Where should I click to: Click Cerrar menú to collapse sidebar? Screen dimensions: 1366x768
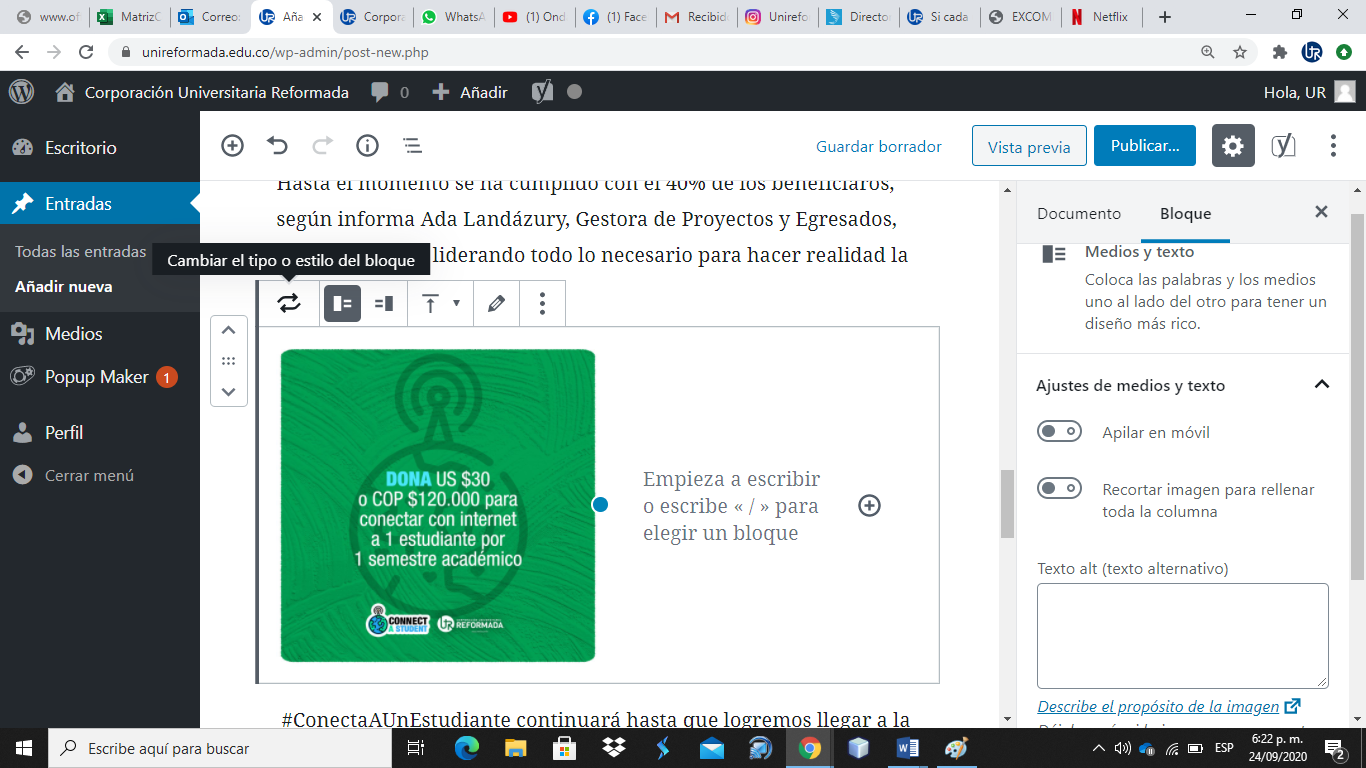click(100, 475)
